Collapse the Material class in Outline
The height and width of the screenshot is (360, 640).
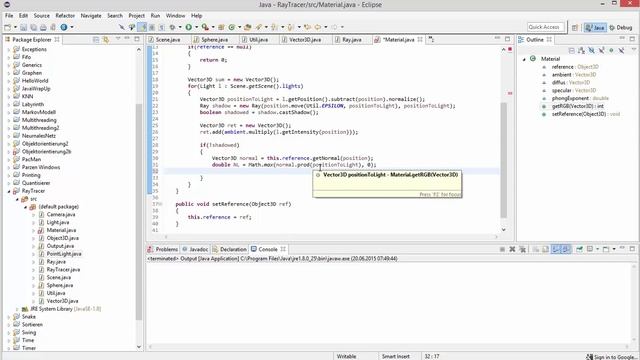524,59
